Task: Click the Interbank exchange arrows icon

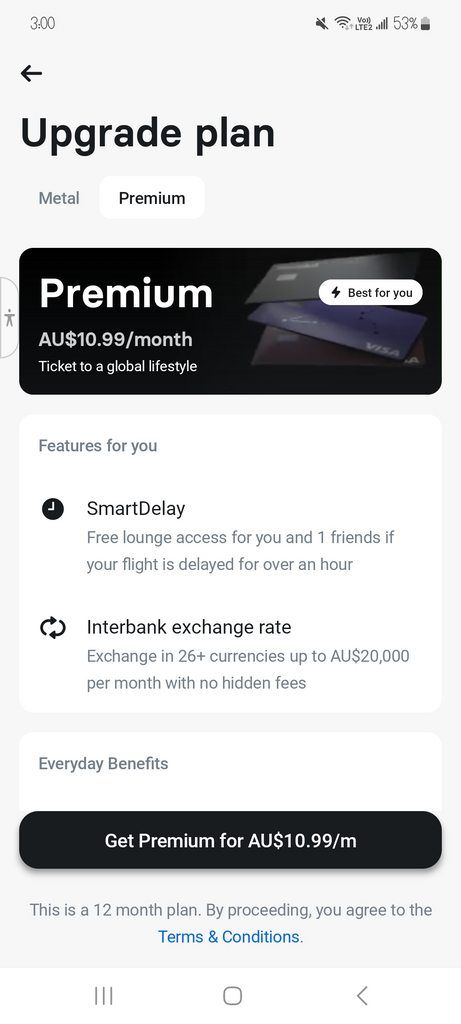Action: click(53, 628)
